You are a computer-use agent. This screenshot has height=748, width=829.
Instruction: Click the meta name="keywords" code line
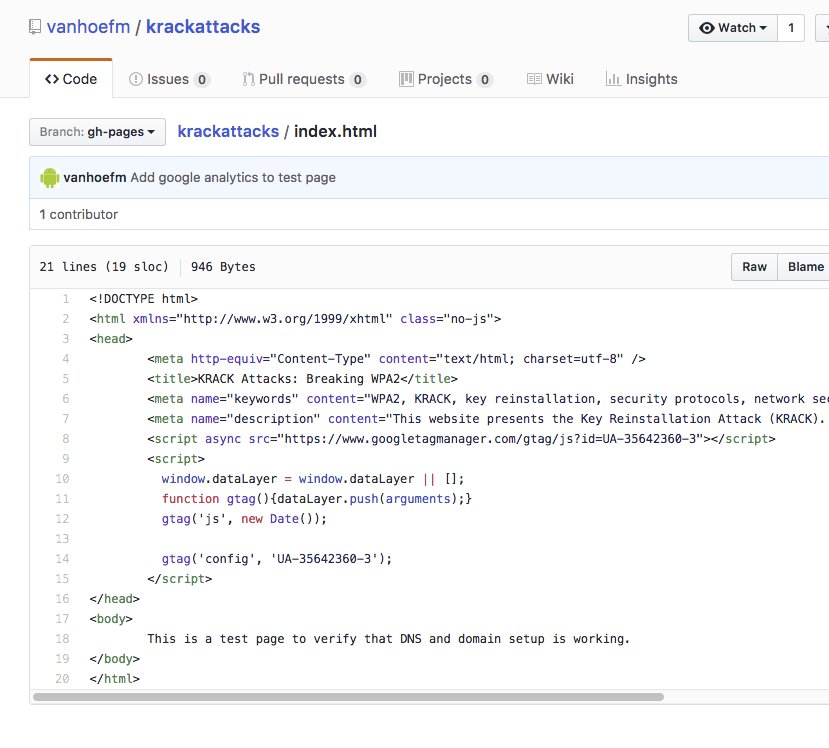488,399
